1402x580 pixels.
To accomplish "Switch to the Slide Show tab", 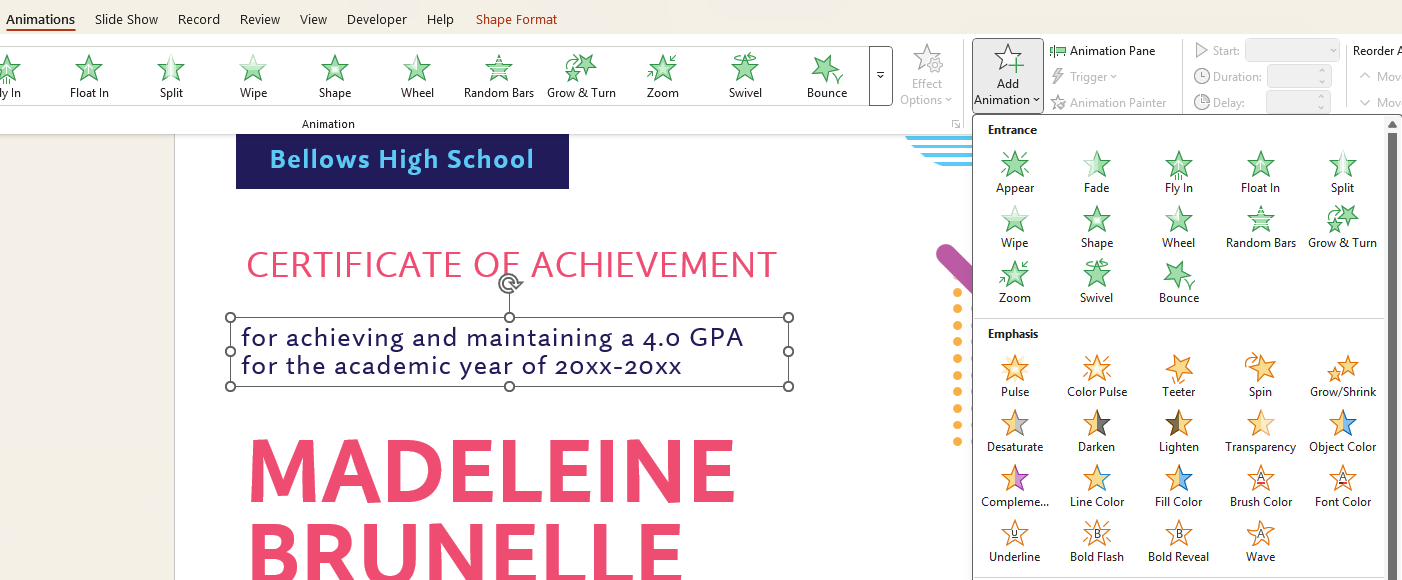I will point(126,19).
